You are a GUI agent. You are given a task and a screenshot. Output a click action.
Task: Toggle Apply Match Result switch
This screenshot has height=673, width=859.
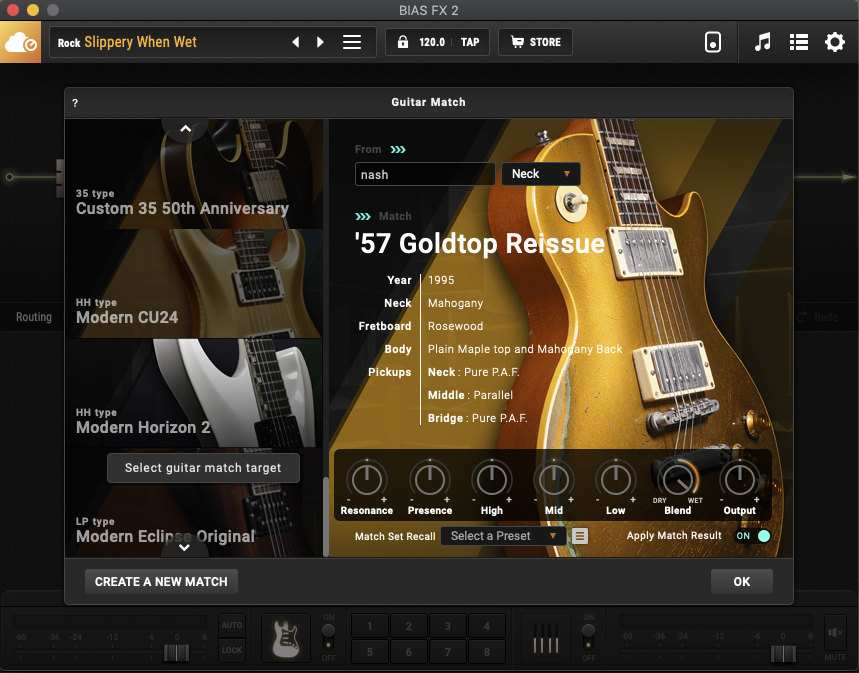754,536
